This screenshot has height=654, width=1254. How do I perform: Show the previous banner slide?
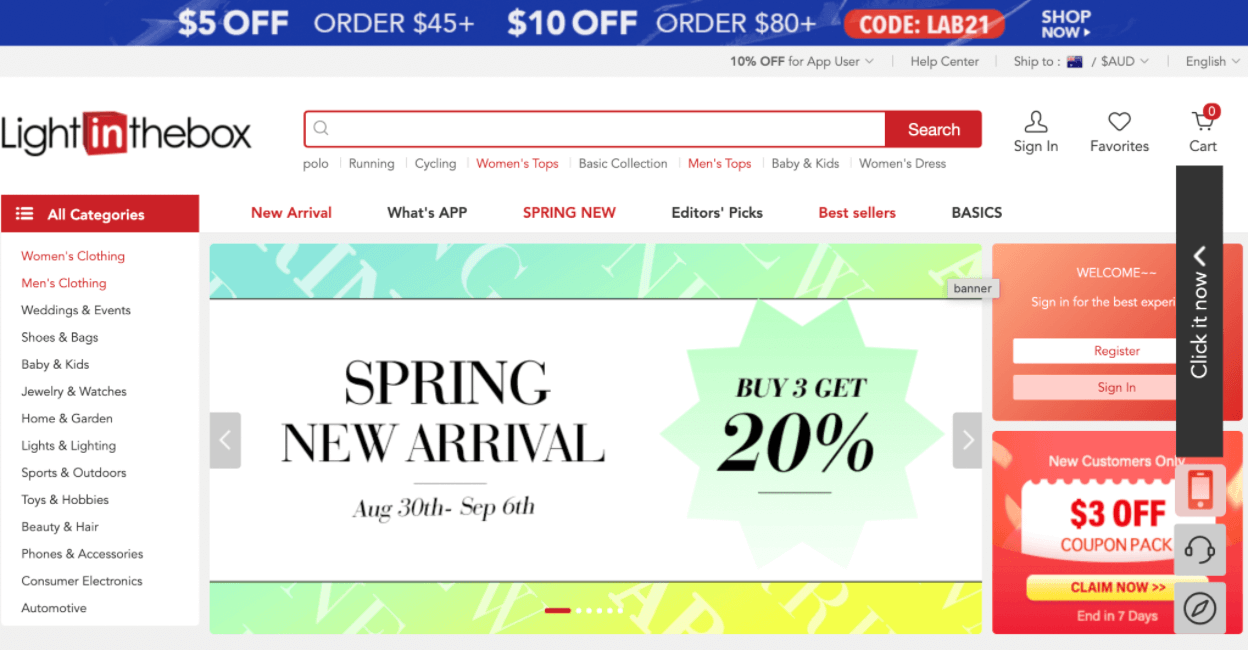(226, 442)
